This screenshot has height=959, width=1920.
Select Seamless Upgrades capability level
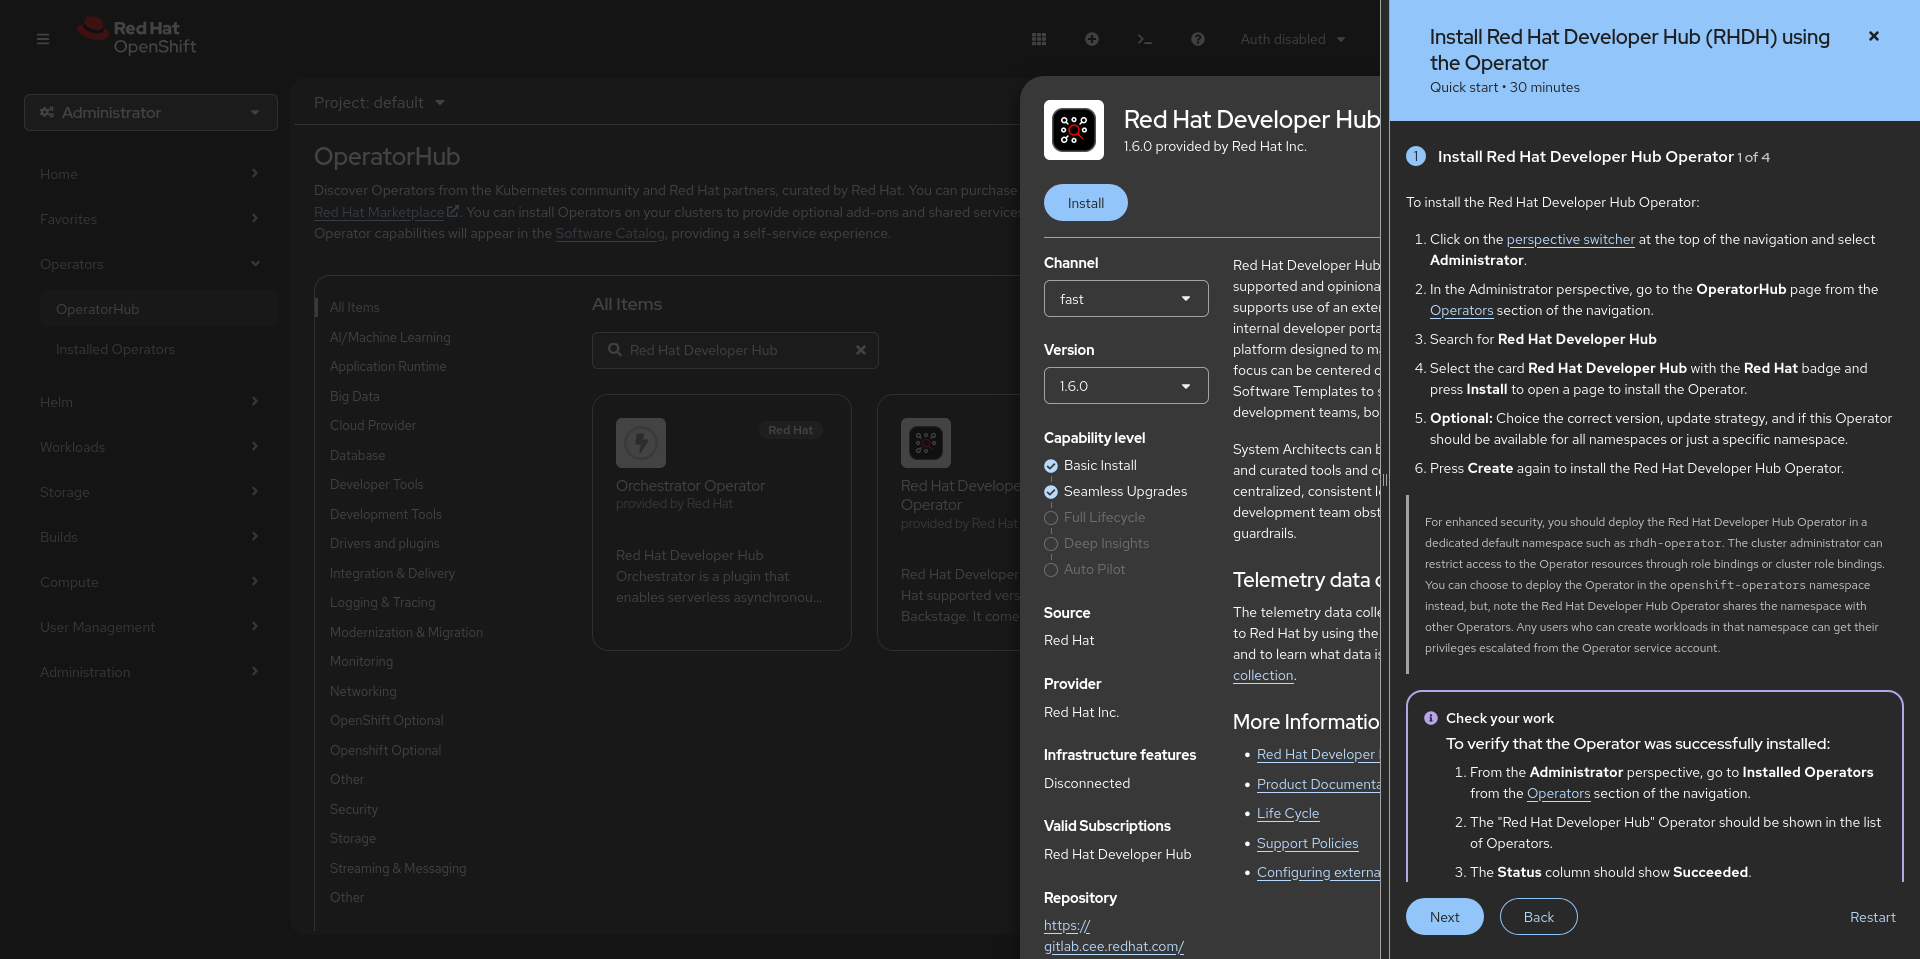pyautogui.click(x=1115, y=491)
